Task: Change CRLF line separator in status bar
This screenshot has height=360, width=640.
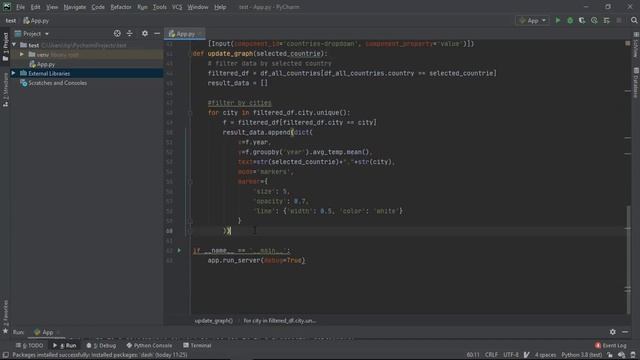Action: 491,355
